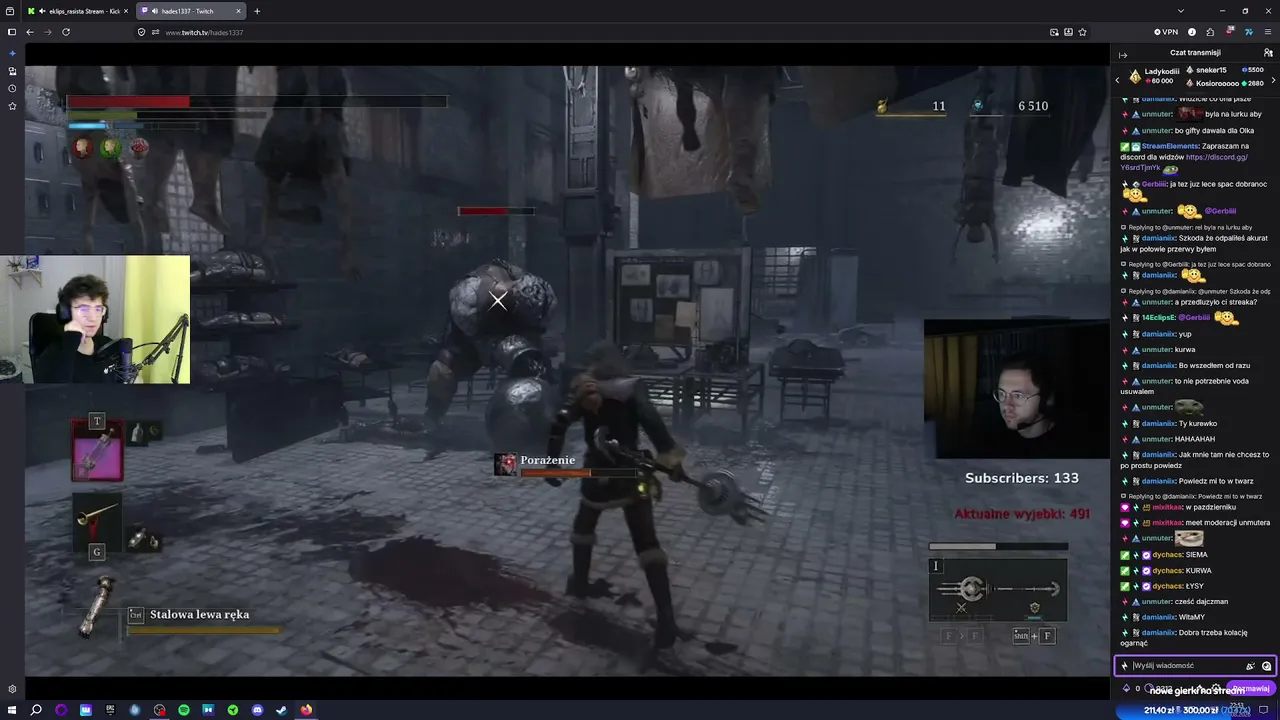The height and width of the screenshot is (720, 1280).
Task: Click the snapshot icon in address bar
Action: pyautogui.click(x=1054, y=32)
